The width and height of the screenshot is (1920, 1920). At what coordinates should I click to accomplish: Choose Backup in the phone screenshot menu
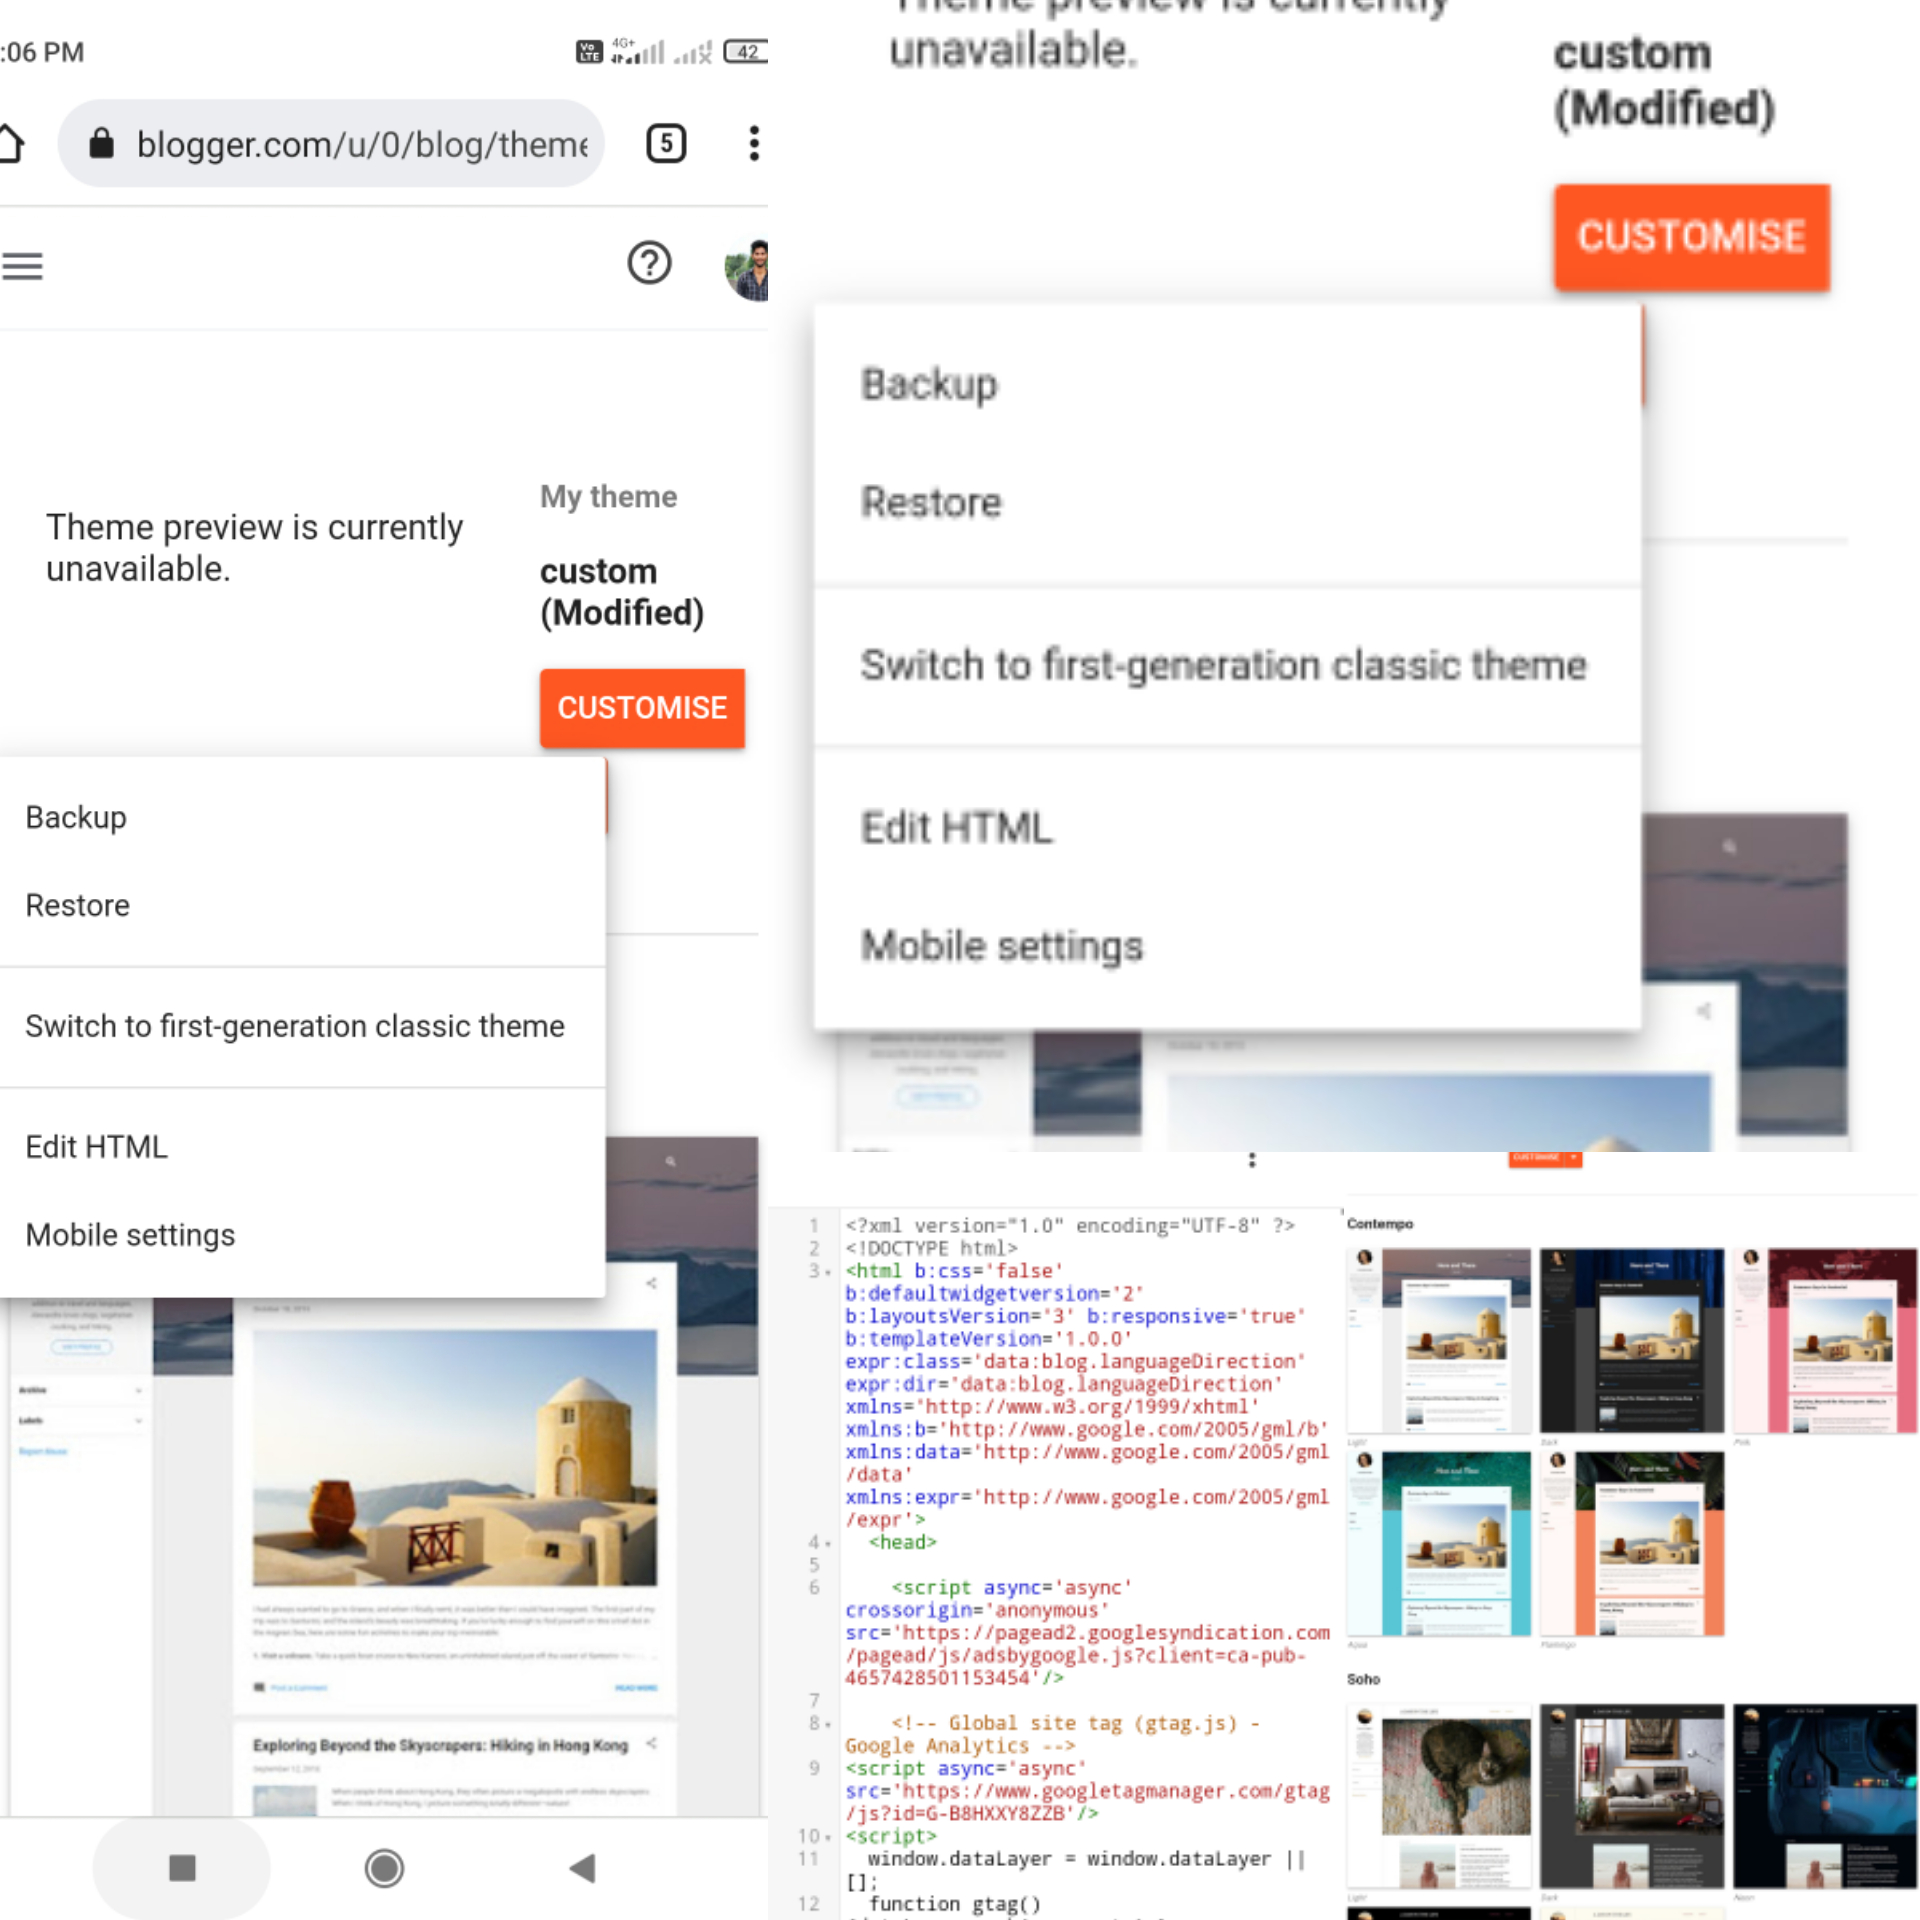(x=303, y=817)
